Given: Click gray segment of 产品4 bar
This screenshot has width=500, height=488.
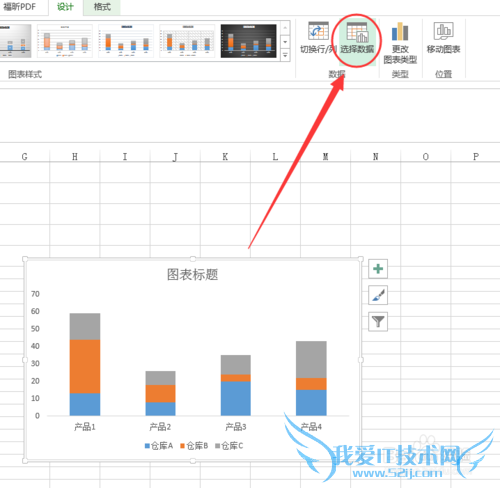Looking at the screenshot, I should (x=311, y=359).
